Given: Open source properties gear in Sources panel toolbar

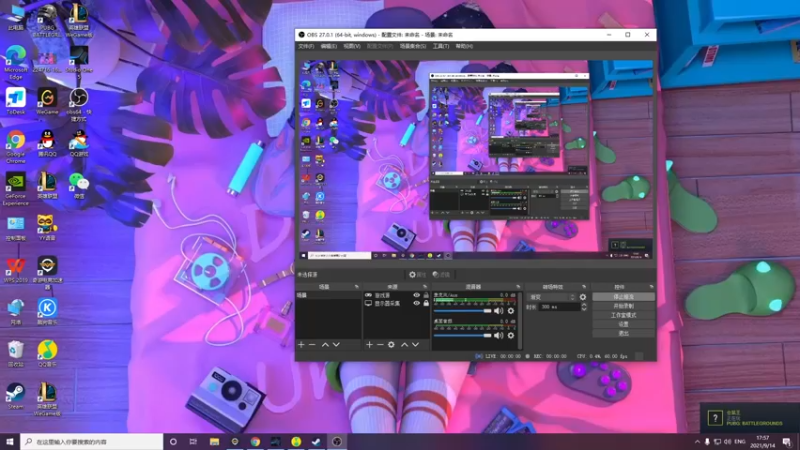Looking at the screenshot, I should click(391, 345).
